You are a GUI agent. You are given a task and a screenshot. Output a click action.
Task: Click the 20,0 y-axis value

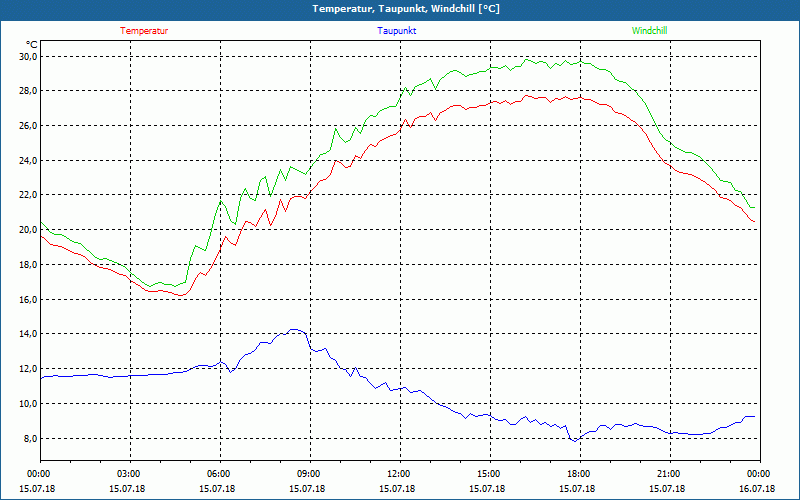tap(28, 230)
